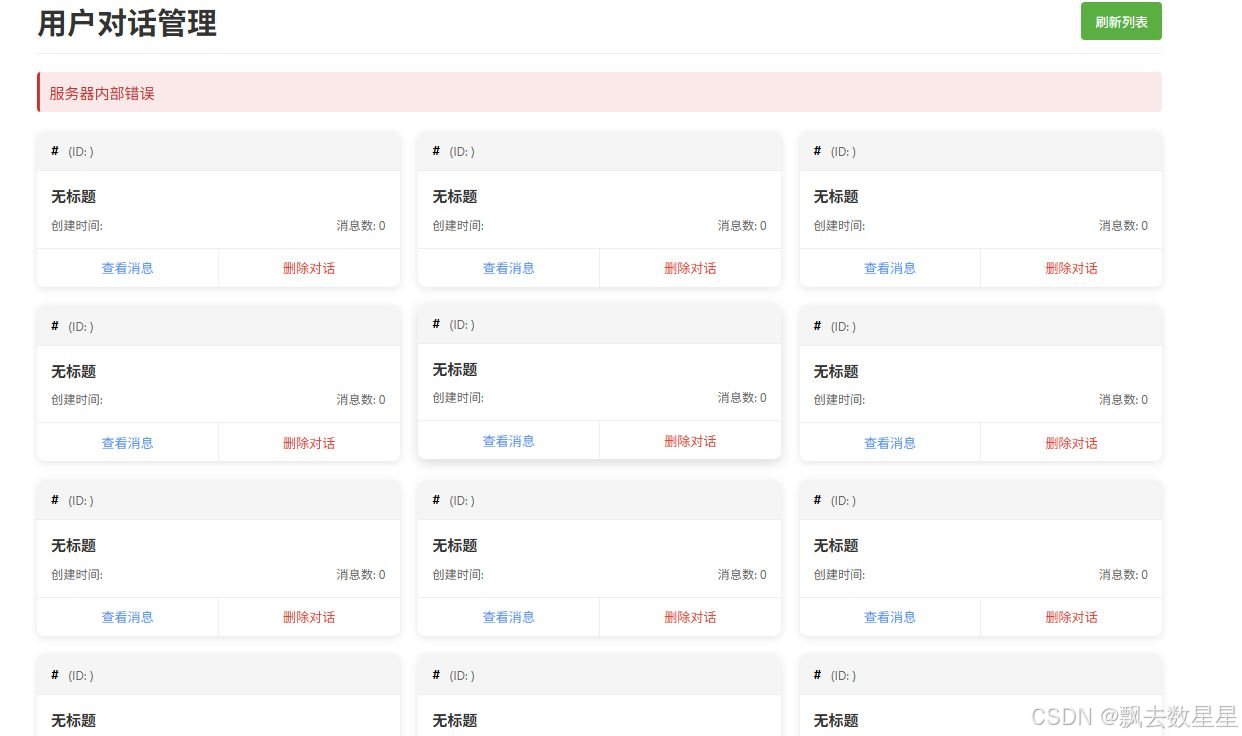This screenshot has height=736, width=1242.
Task: Choose 删除对话 in the first row's left card
Action: click(309, 268)
